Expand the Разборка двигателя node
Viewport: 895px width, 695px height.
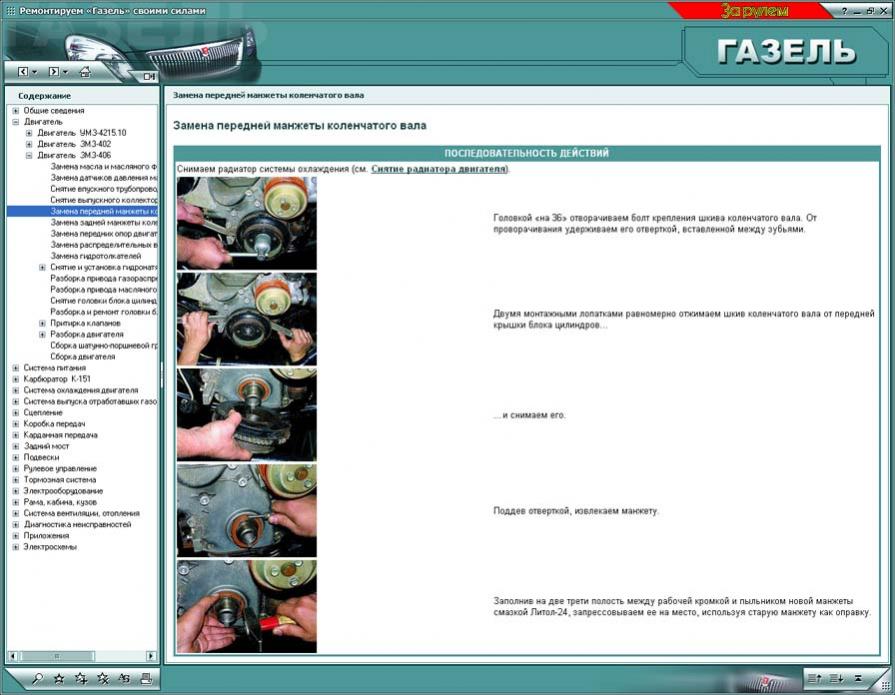tap(42, 334)
